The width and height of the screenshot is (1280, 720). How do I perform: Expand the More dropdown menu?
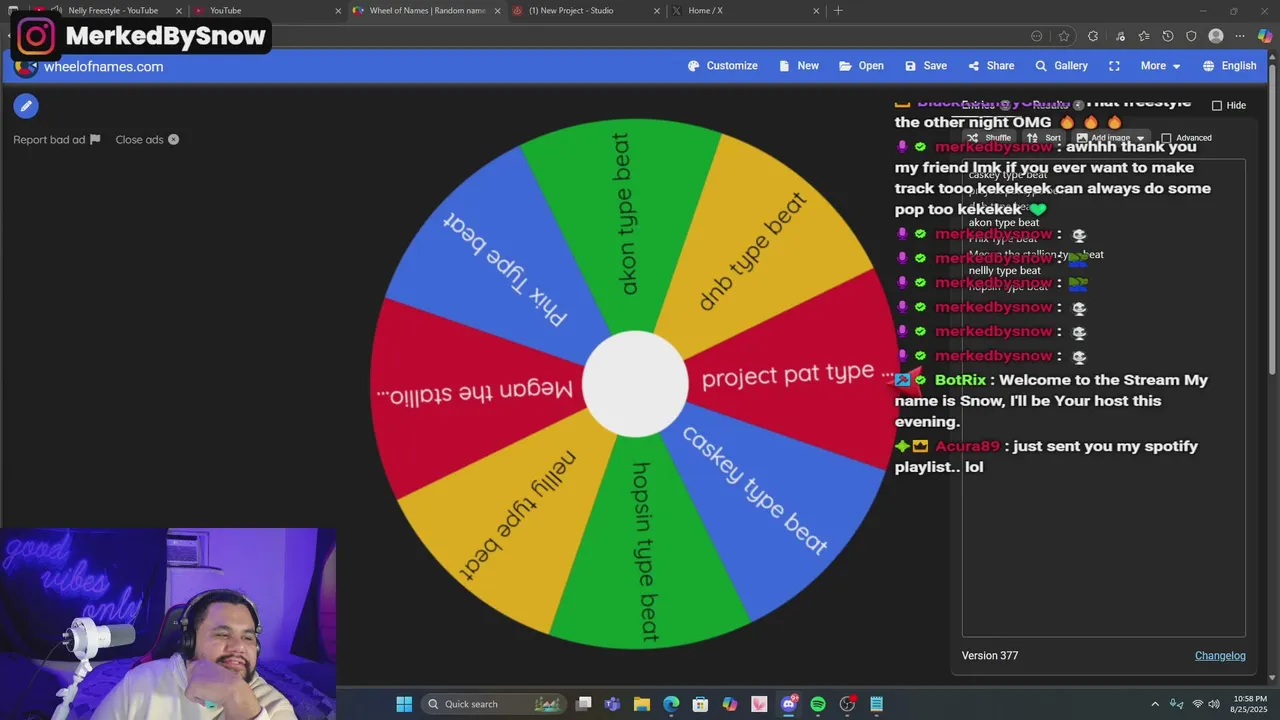tap(1160, 66)
